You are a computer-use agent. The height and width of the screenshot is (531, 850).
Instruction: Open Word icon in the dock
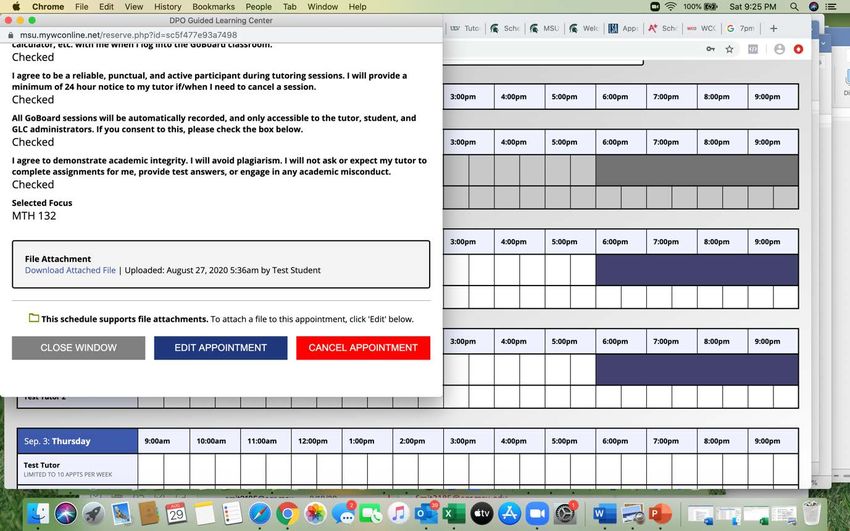point(604,514)
